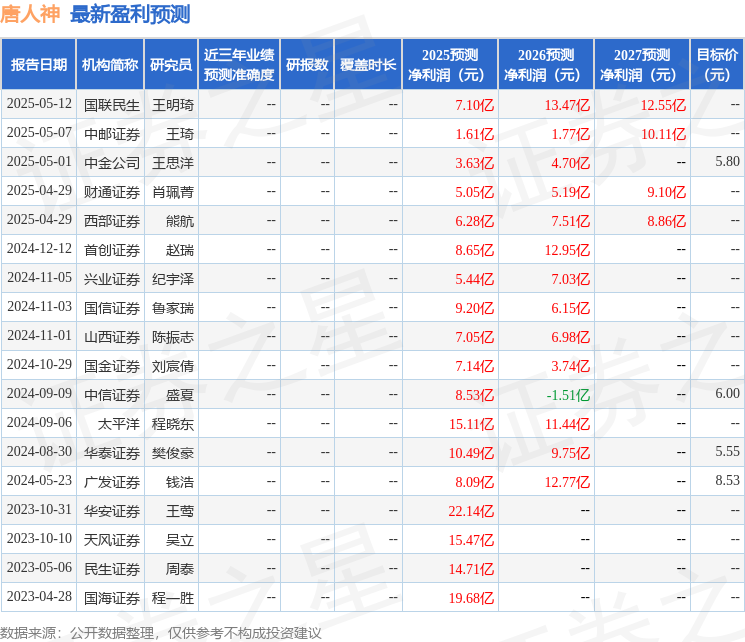Select analyst 王明琦

pyautogui.click(x=173, y=105)
